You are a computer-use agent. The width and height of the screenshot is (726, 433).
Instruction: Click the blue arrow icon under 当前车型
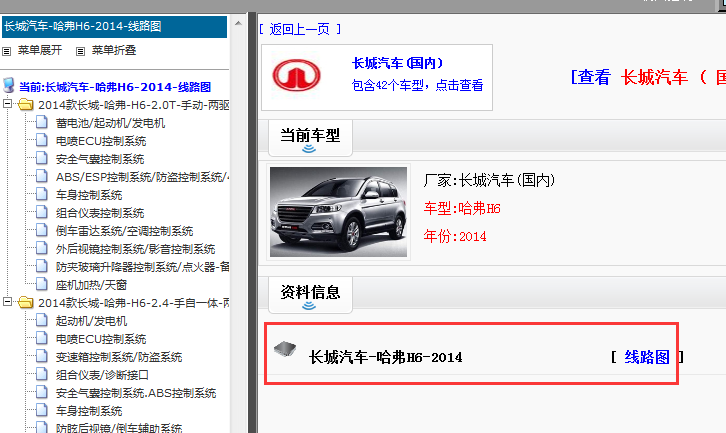click(x=309, y=149)
